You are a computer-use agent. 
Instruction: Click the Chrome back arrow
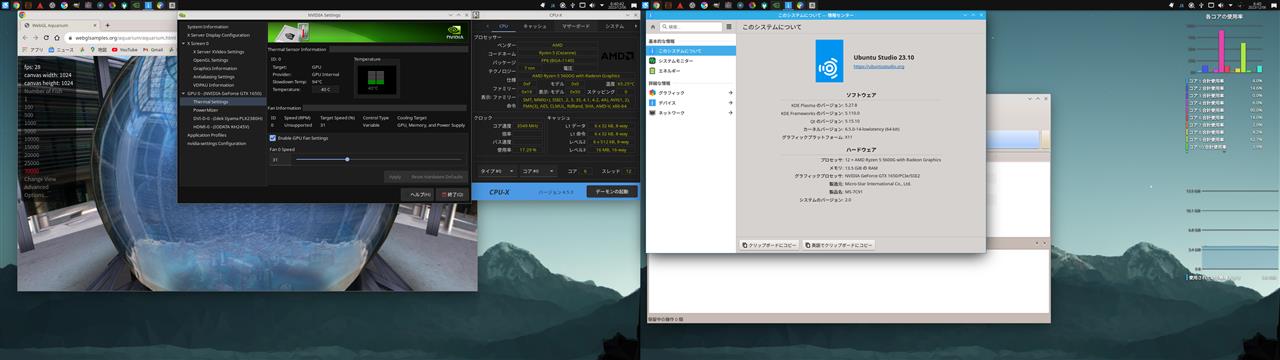(24, 37)
